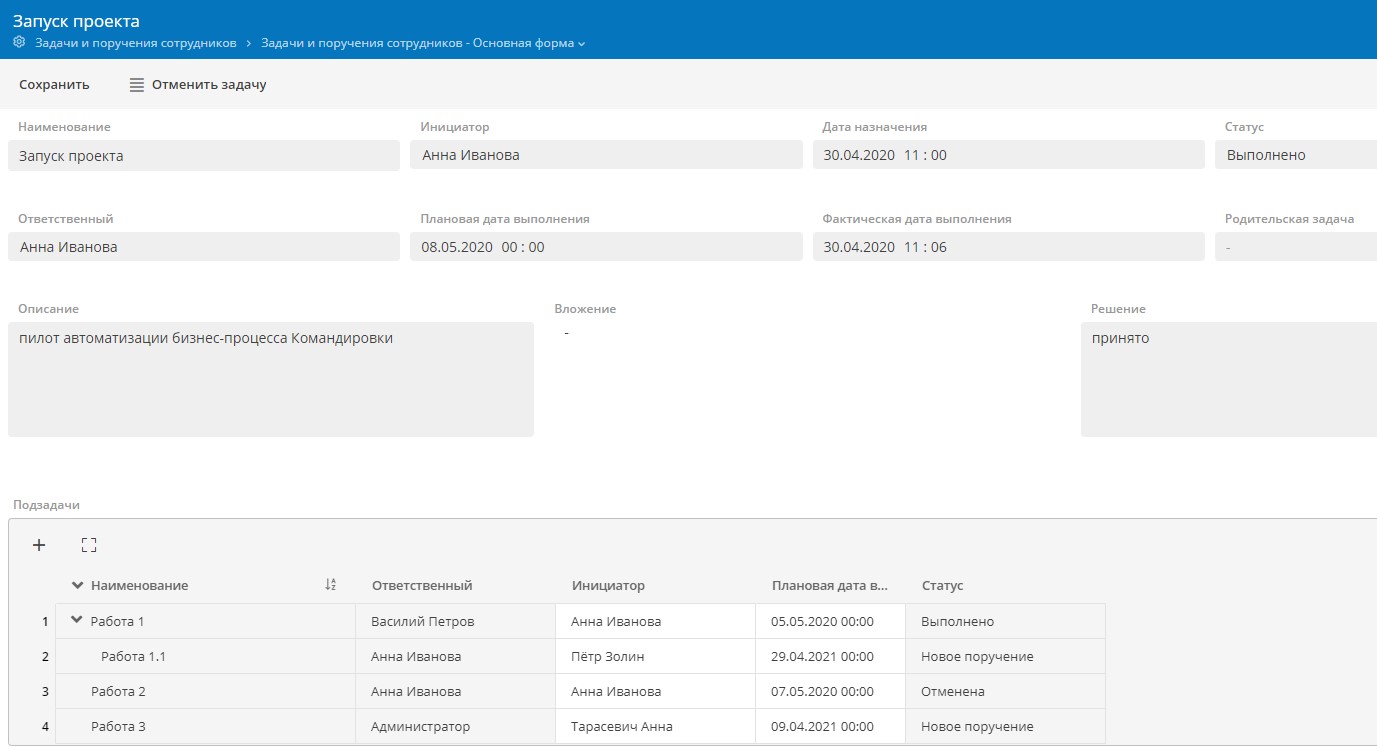
Task: Click the Статус column header in subtasks
Action: click(x=942, y=585)
